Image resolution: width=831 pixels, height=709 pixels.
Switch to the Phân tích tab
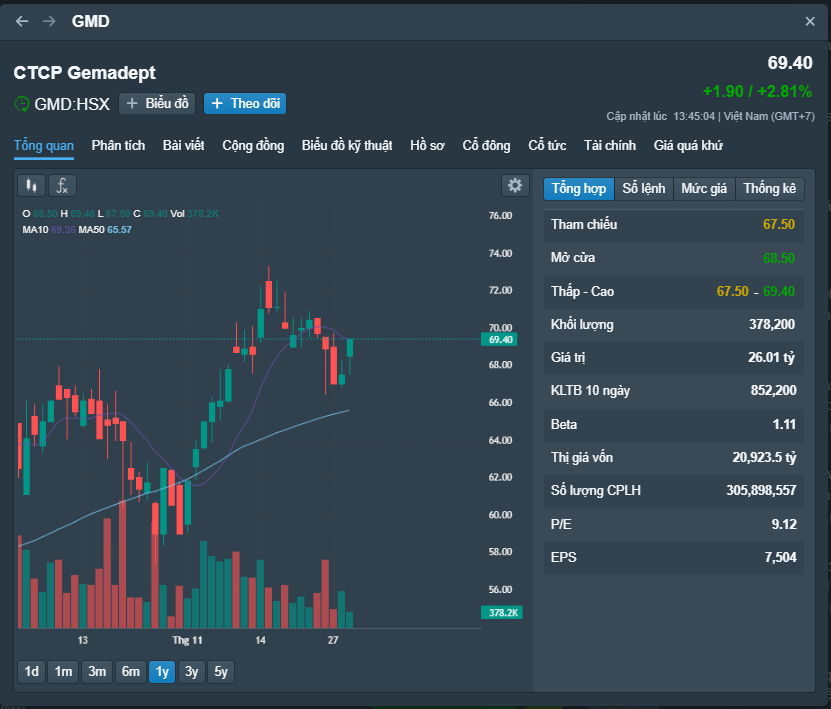click(118, 145)
